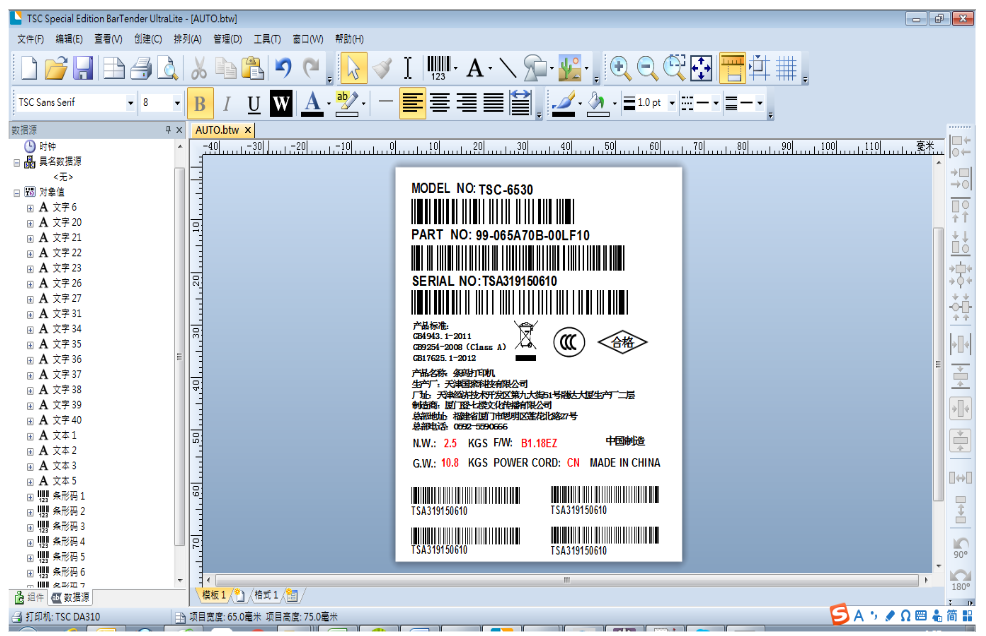This screenshot has height=636, width=986.
Task: Toggle Italic formatting
Action: tap(227, 103)
